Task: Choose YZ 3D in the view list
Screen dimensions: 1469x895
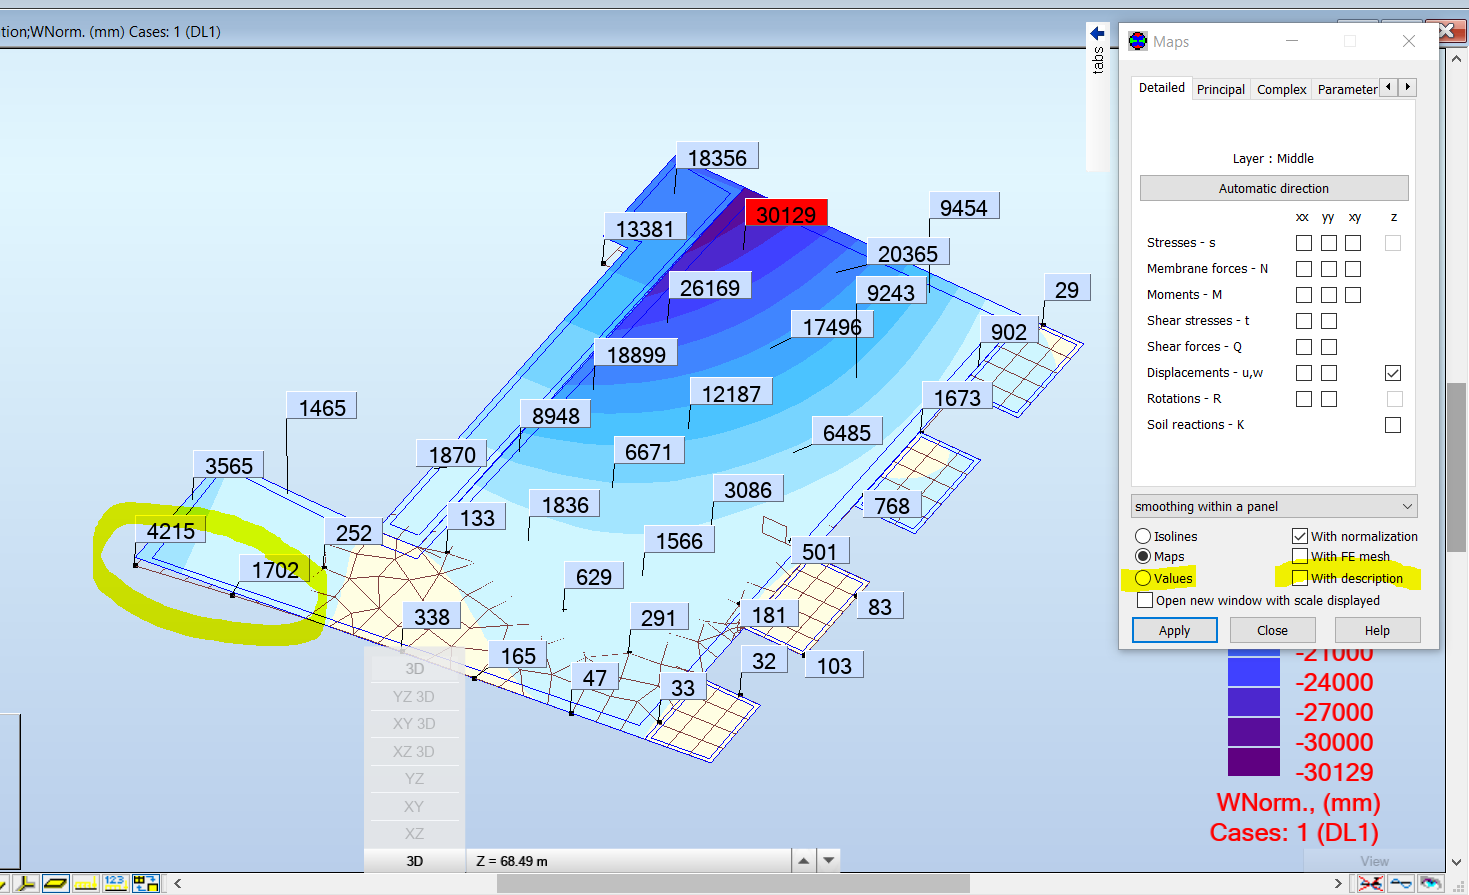Action: coord(414,696)
